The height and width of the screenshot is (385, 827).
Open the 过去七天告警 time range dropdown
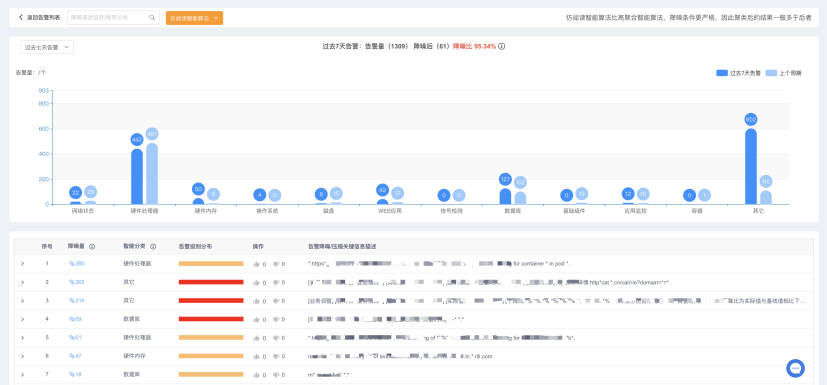point(47,47)
